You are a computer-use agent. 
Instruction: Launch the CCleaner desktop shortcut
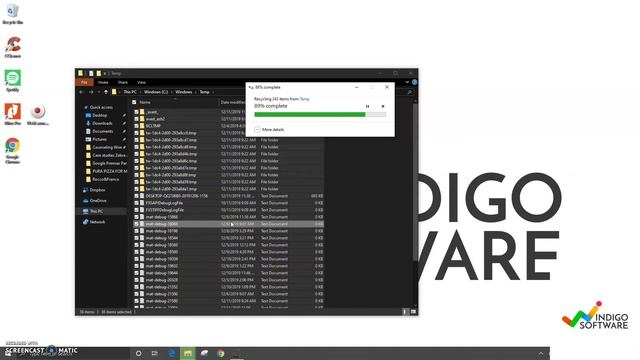tap(13, 47)
